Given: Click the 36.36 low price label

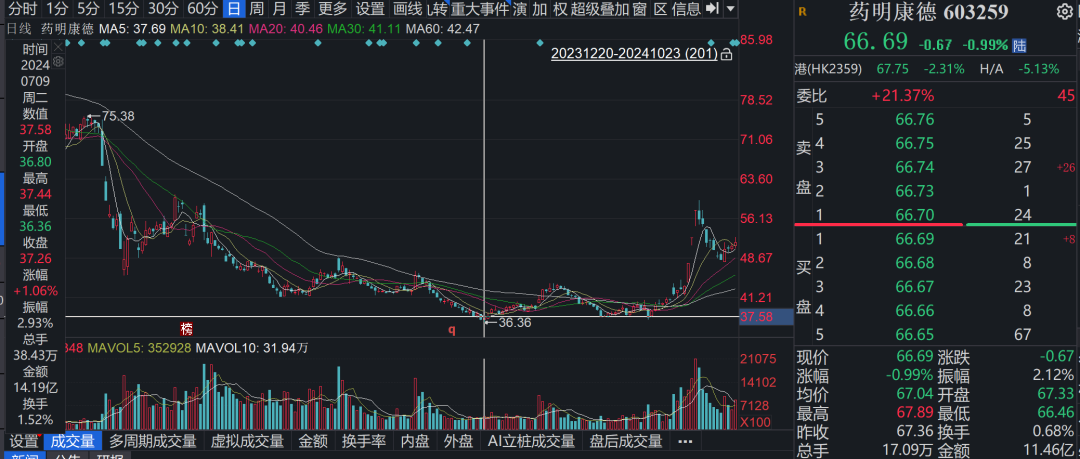Looking at the screenshot, I should coord(514,322).
